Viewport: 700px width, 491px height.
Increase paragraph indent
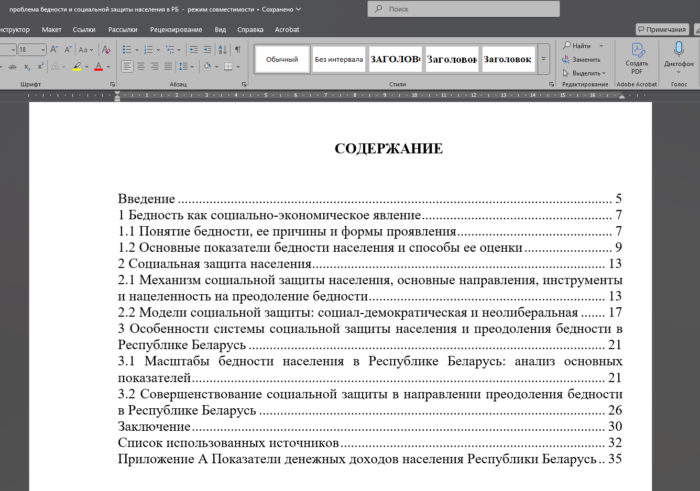[208, 50]
